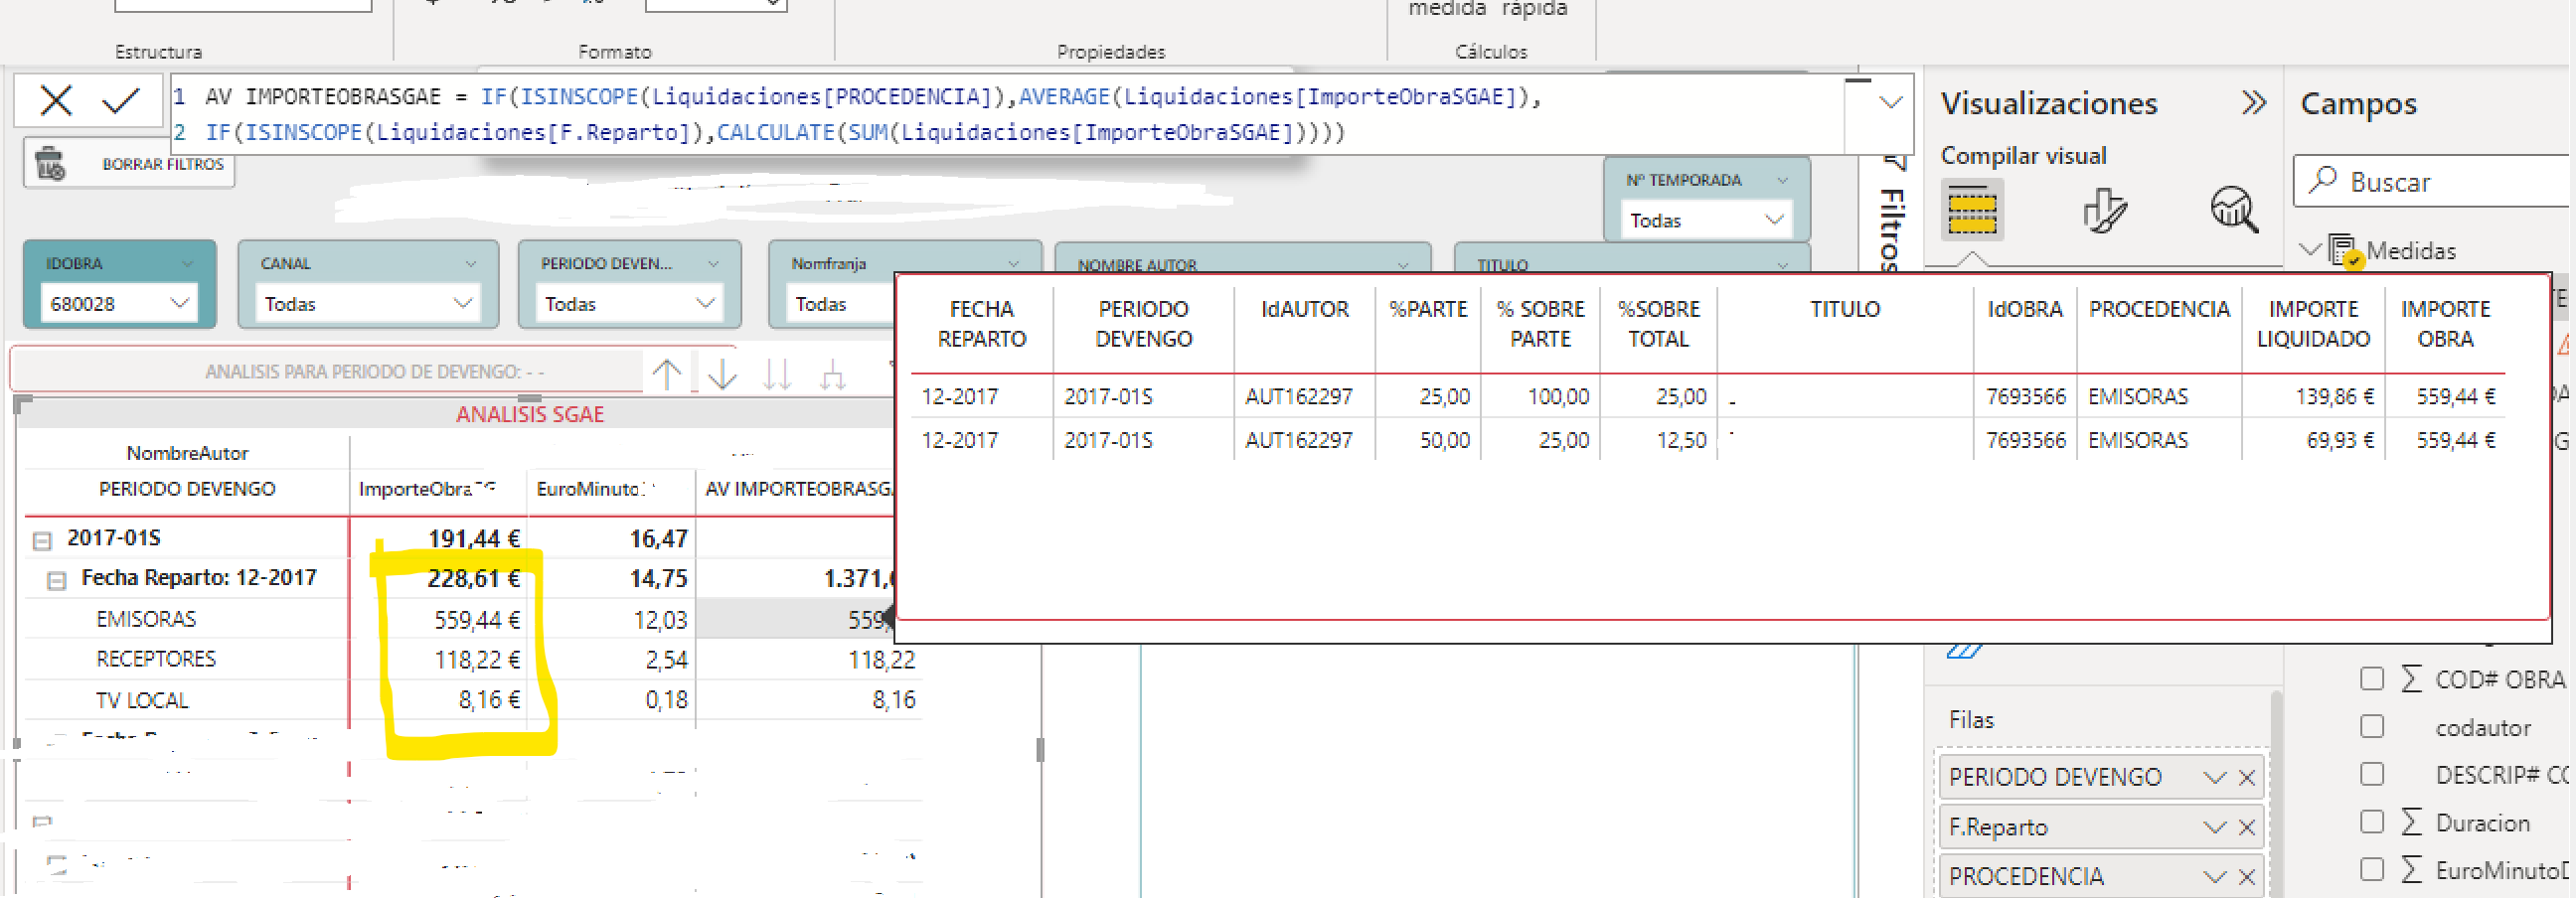Click the drill up arrow icon
Viewport: 2576px width, 898px height.
[x=667, y=374]
